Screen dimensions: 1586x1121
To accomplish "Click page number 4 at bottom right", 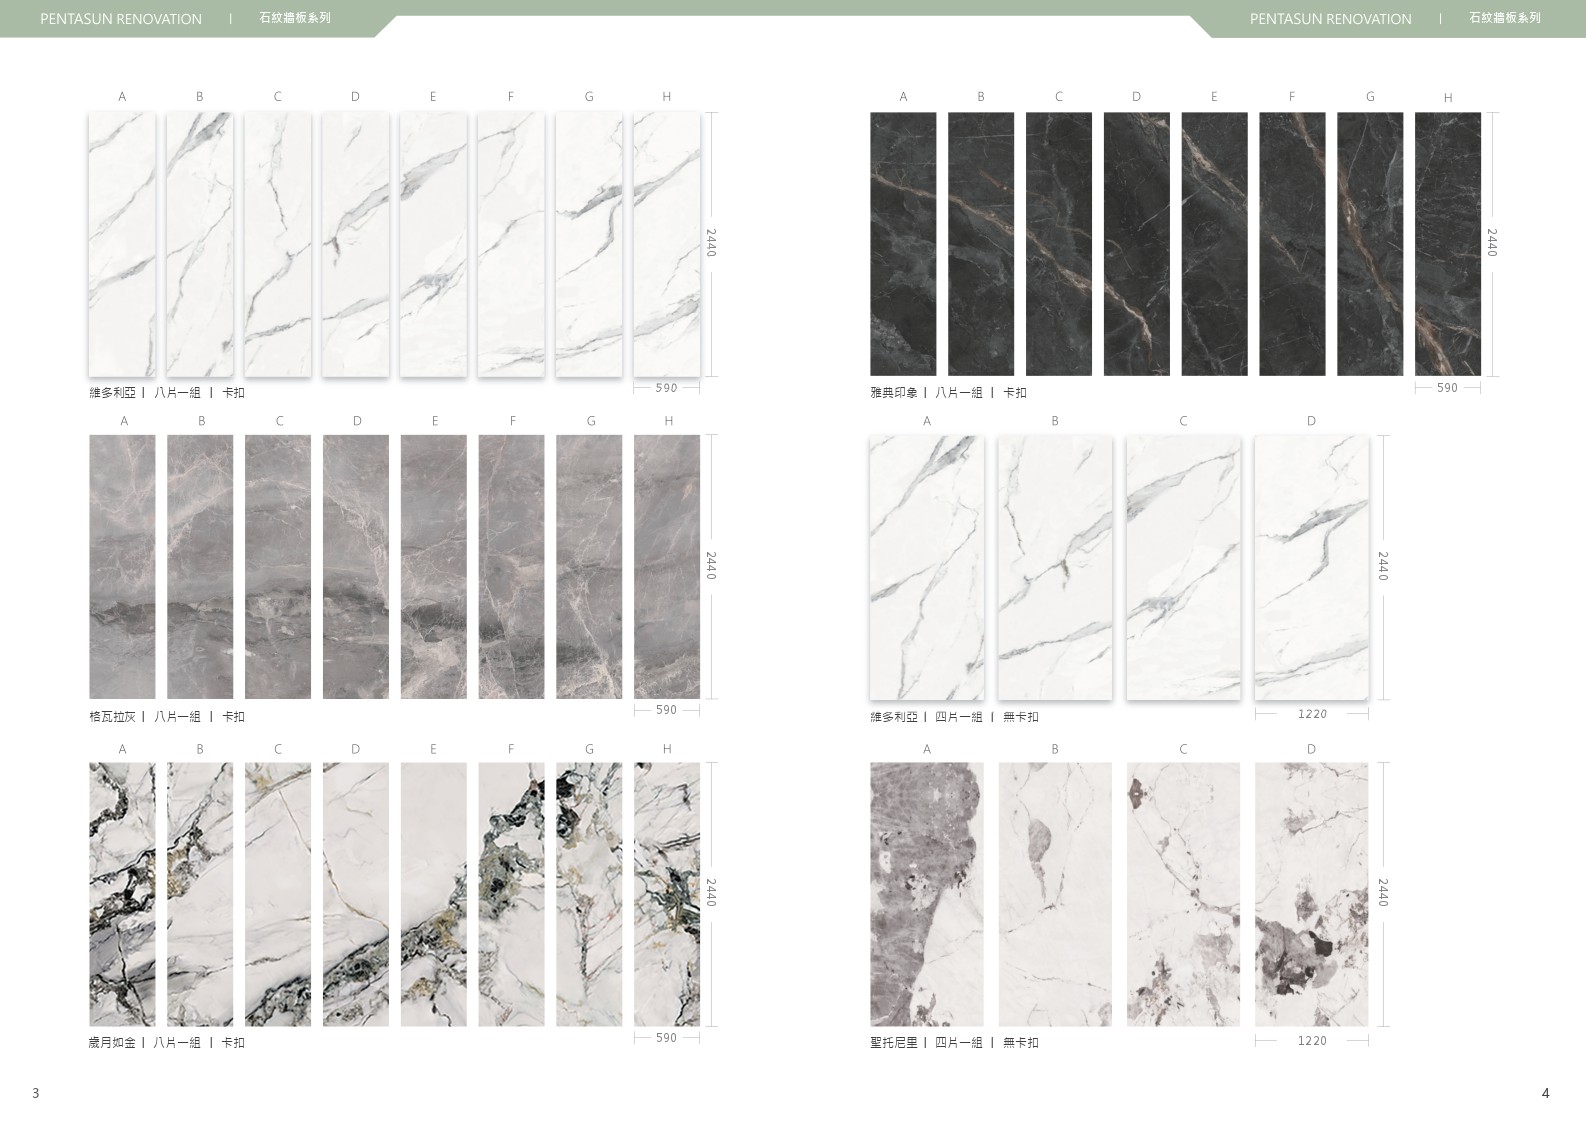I will coord(1545,1093).
